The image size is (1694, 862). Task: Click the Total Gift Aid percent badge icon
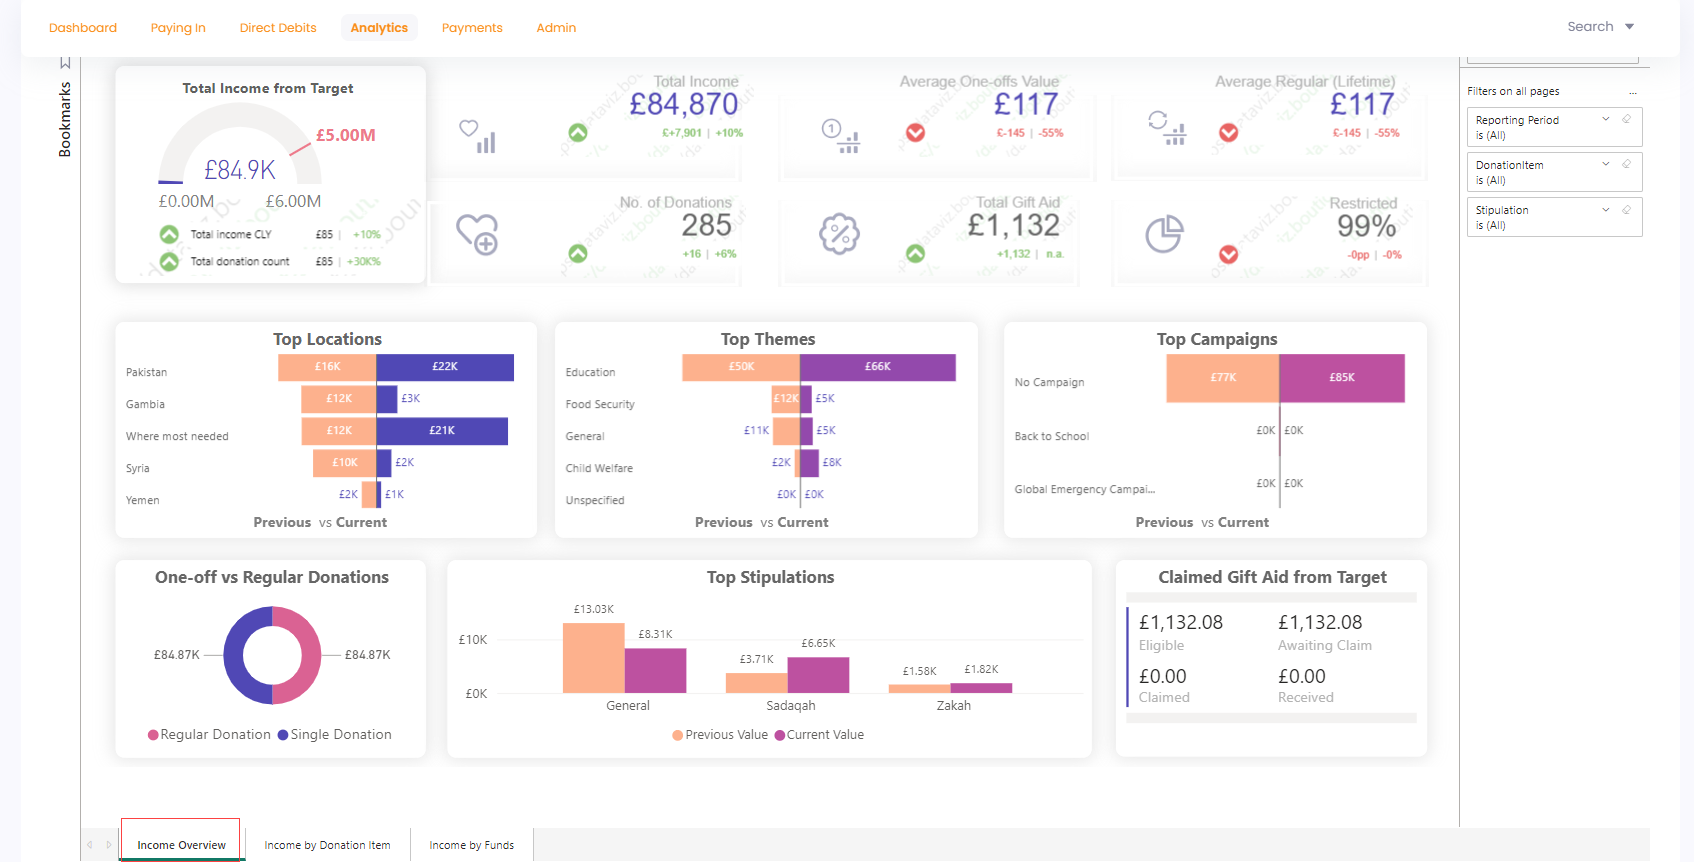[839, 234]
